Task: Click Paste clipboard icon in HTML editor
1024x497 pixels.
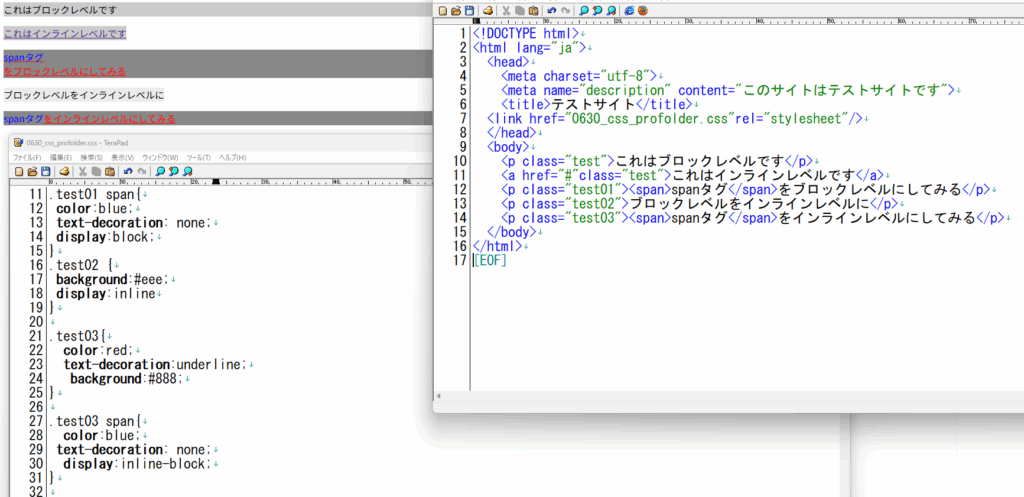Action: pyautogui.click(x=534, y=10)
